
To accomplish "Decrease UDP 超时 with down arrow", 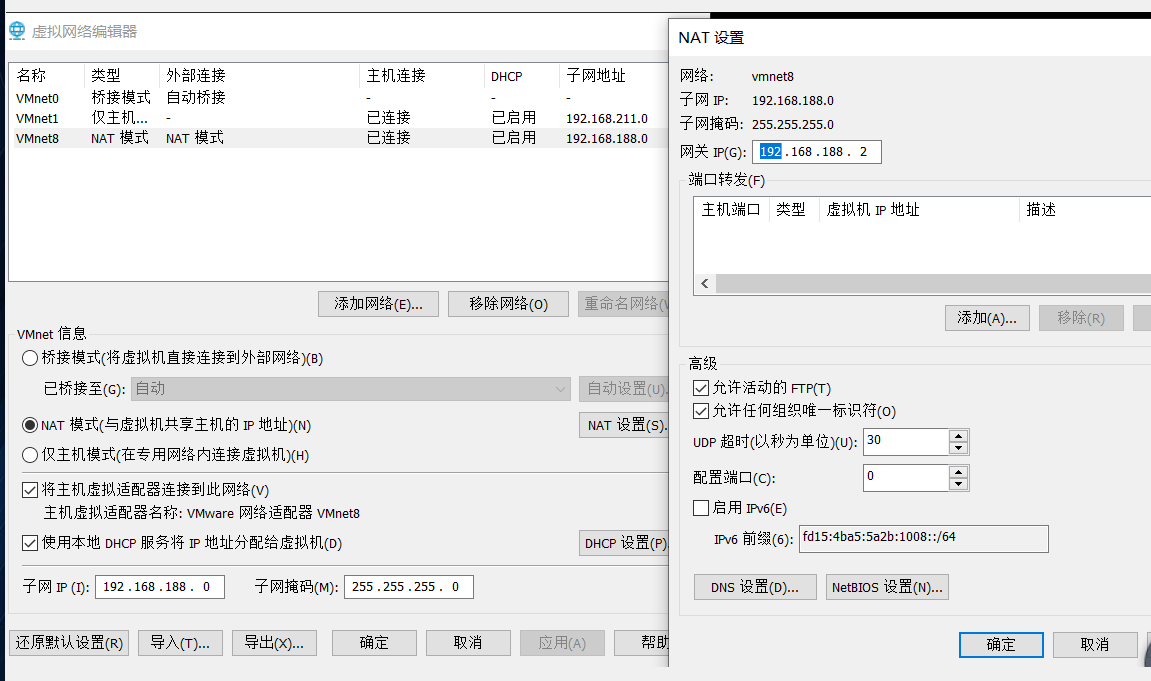I will tap(958, 448).
